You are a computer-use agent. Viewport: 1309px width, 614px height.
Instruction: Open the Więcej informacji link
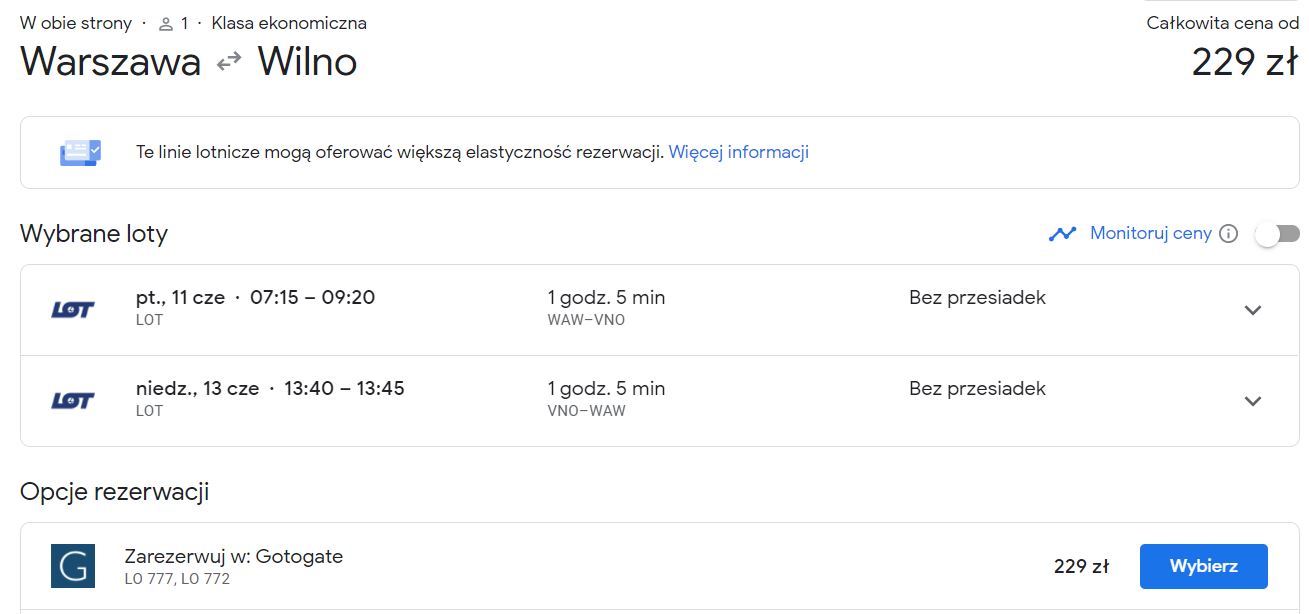pos(738,152)
